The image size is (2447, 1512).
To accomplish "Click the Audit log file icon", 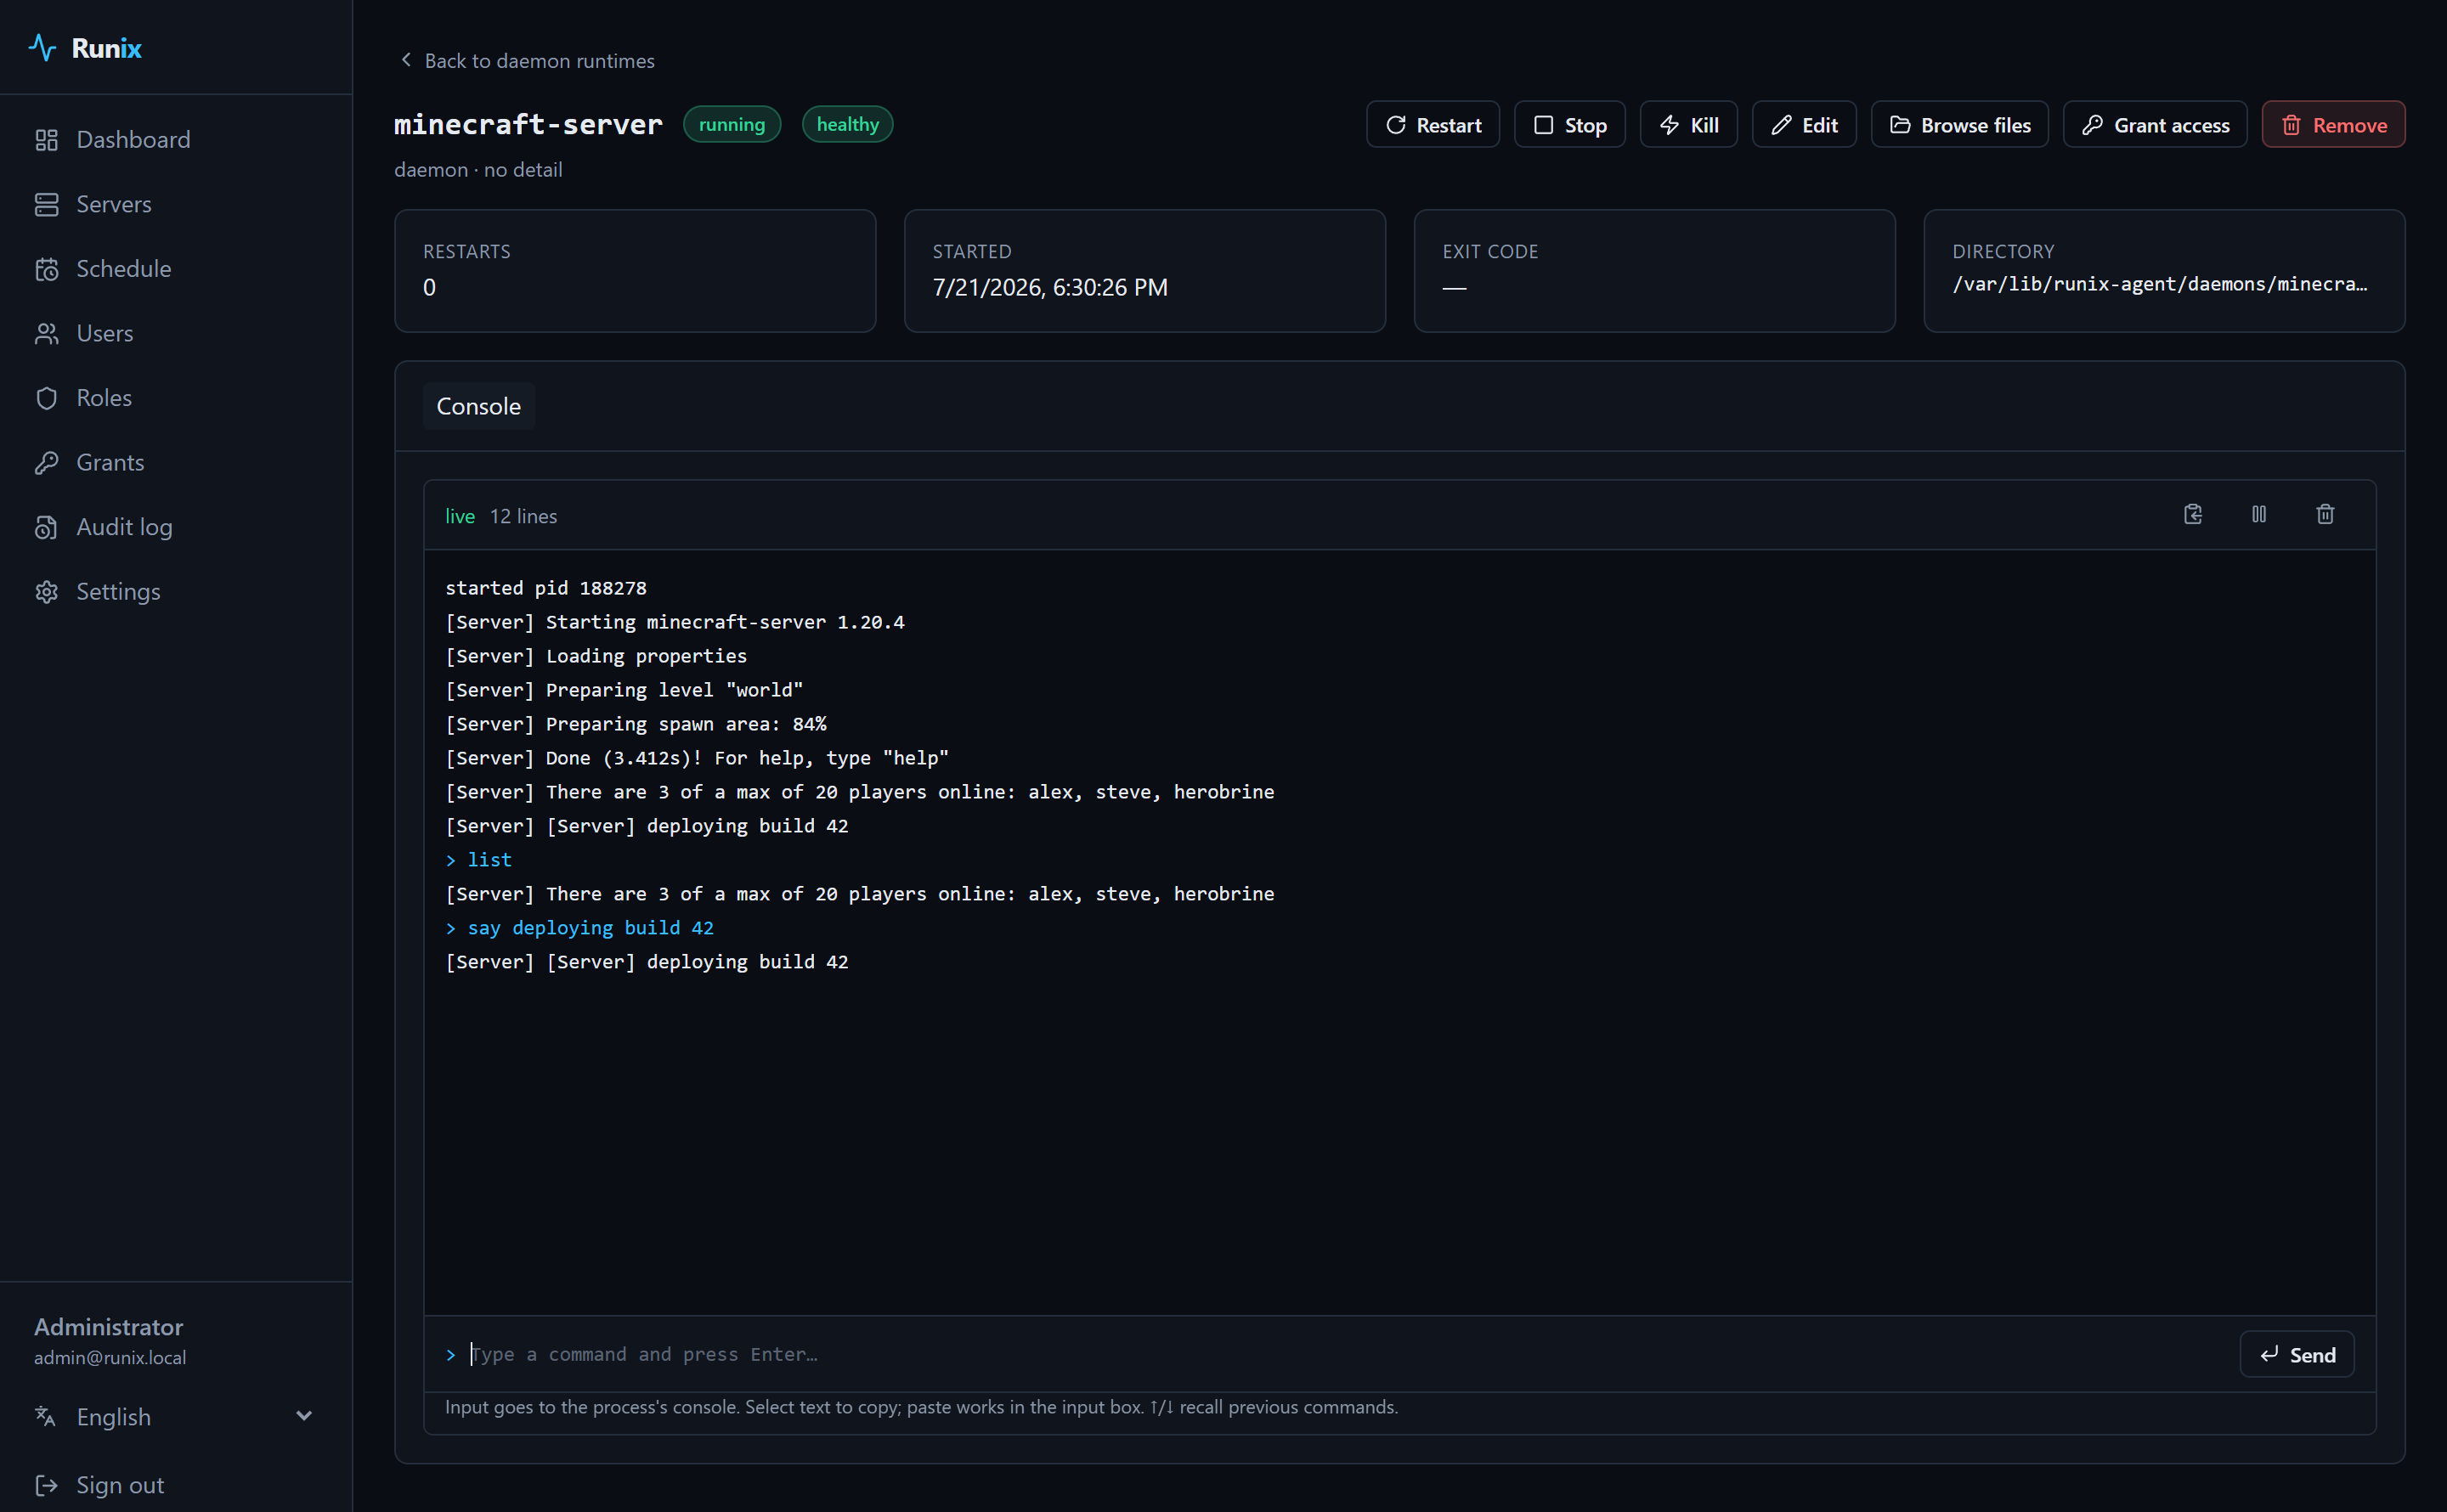I will [x=46, y=527].
